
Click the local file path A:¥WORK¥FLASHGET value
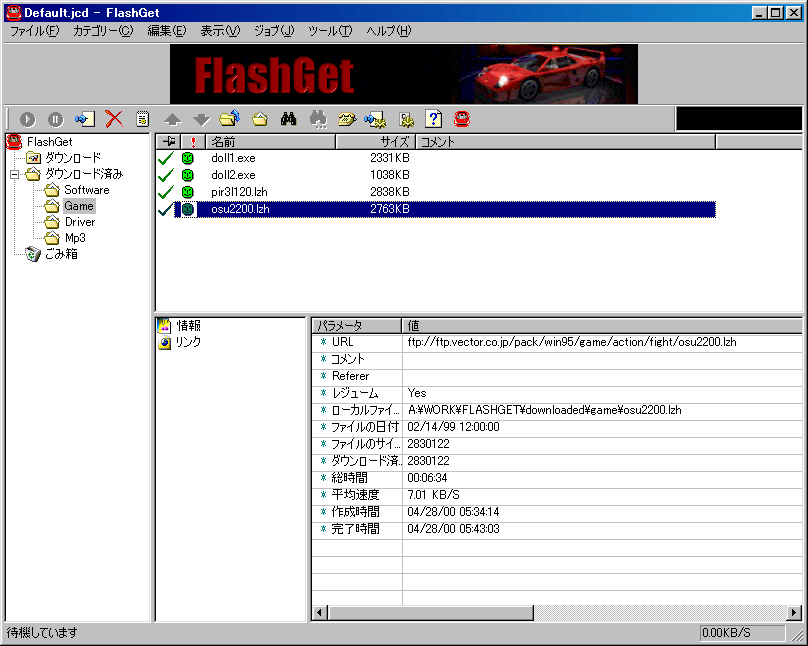tap(545, 410)
